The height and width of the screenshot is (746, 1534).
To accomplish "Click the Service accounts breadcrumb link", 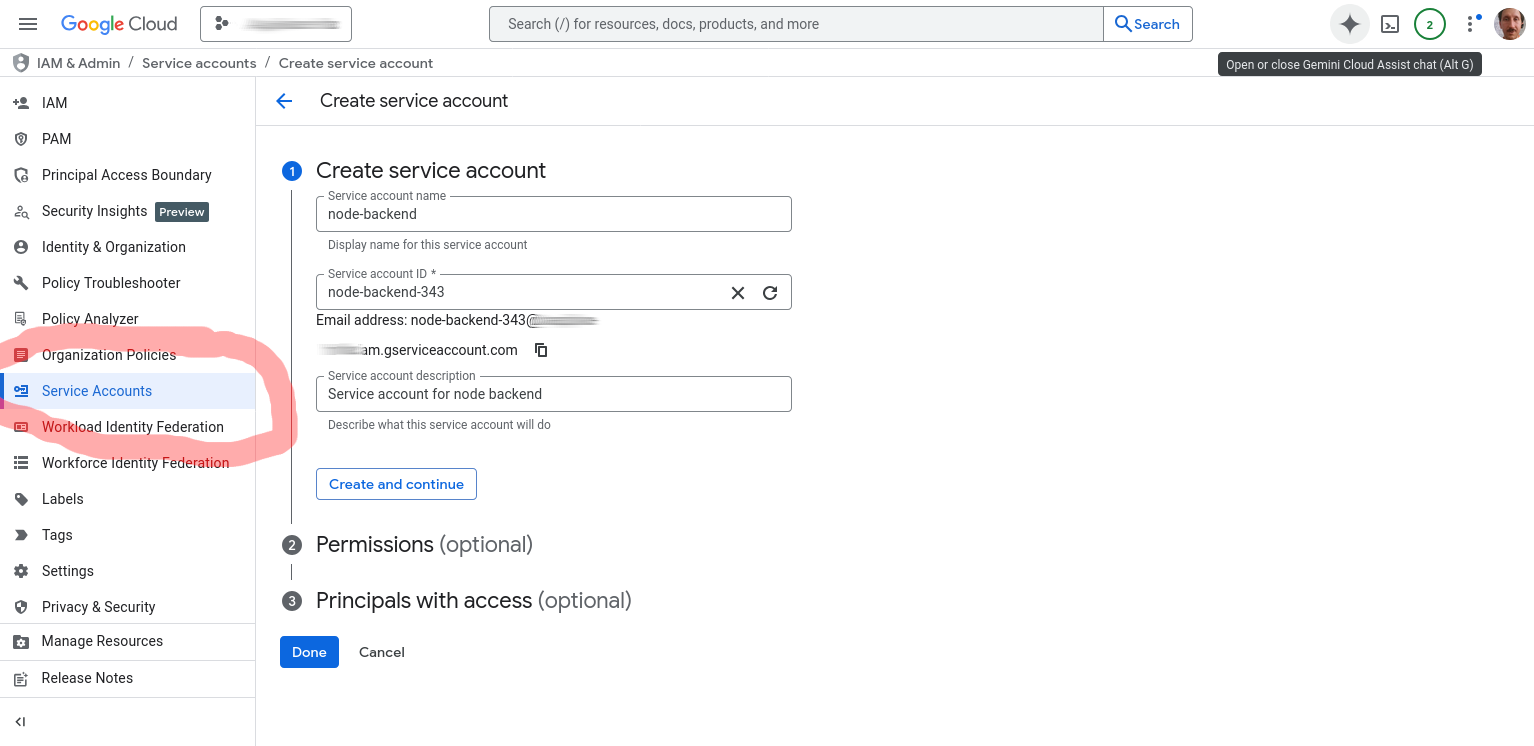I will coord(199,63).
